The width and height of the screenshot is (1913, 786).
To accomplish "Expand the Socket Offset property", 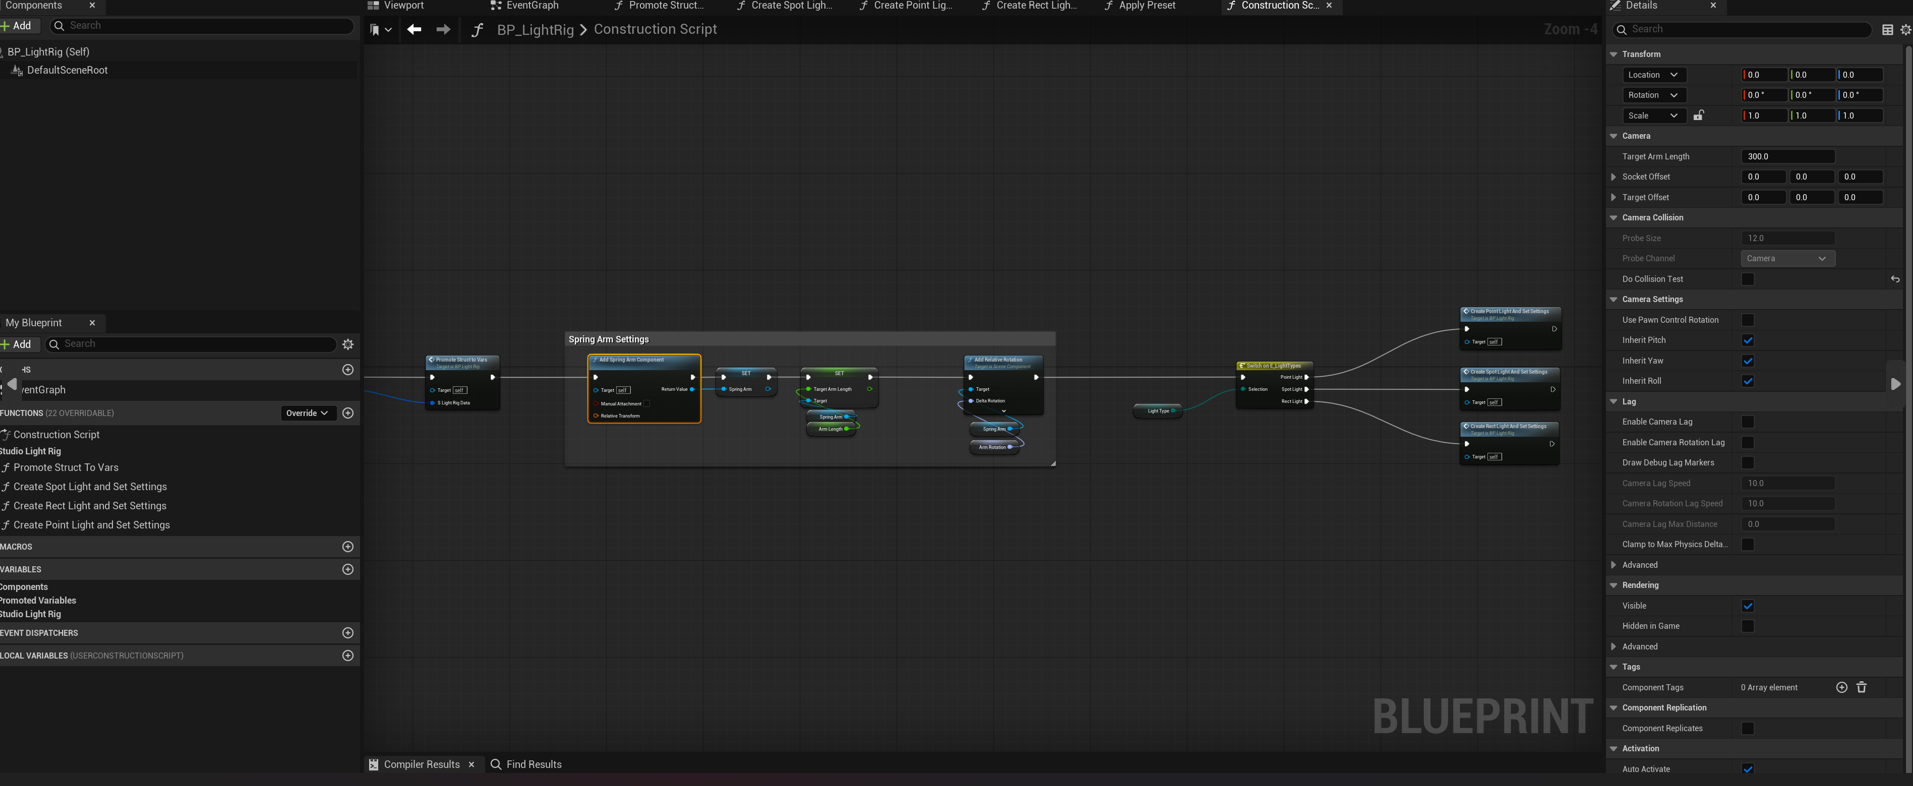I will (x=1613, y=177).
